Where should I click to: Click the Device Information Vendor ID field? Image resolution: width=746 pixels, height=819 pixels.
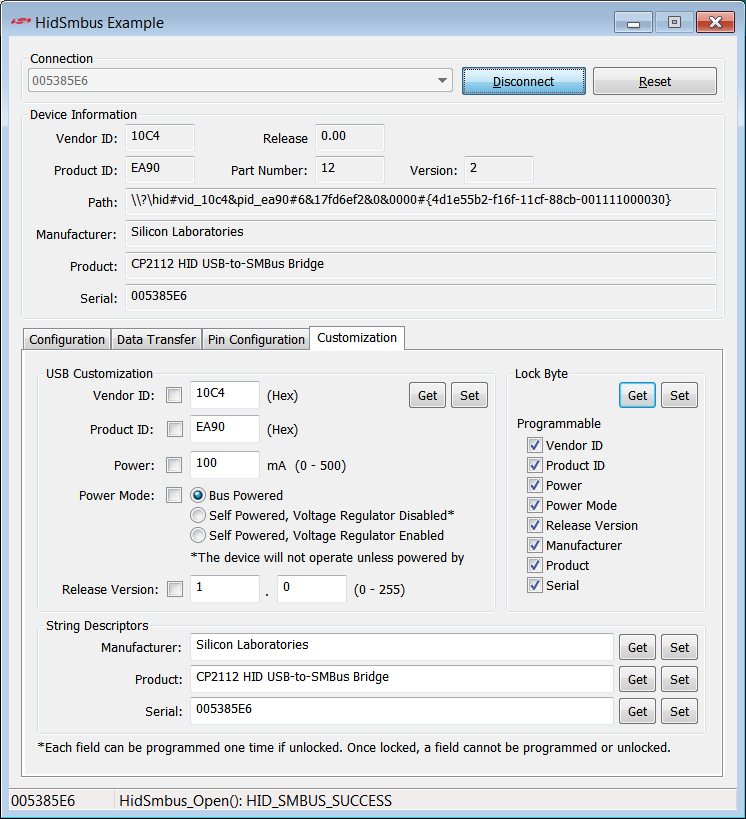click(x=160, y=138)
